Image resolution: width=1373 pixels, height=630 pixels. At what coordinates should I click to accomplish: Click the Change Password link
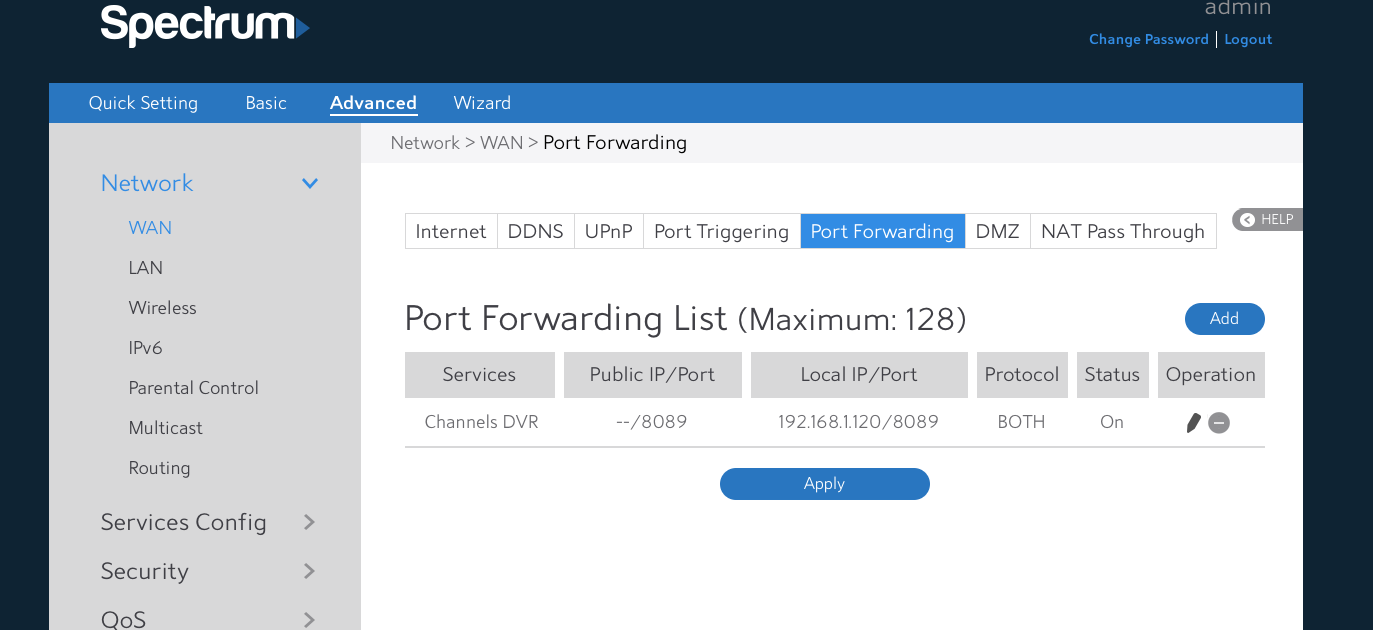1148,39
